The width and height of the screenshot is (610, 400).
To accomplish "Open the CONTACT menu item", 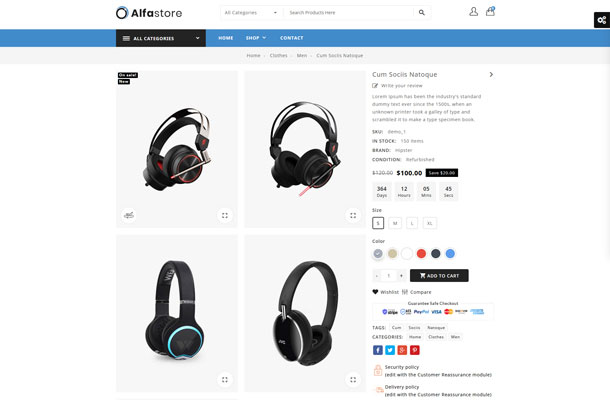I will click(x=291, y=38).
